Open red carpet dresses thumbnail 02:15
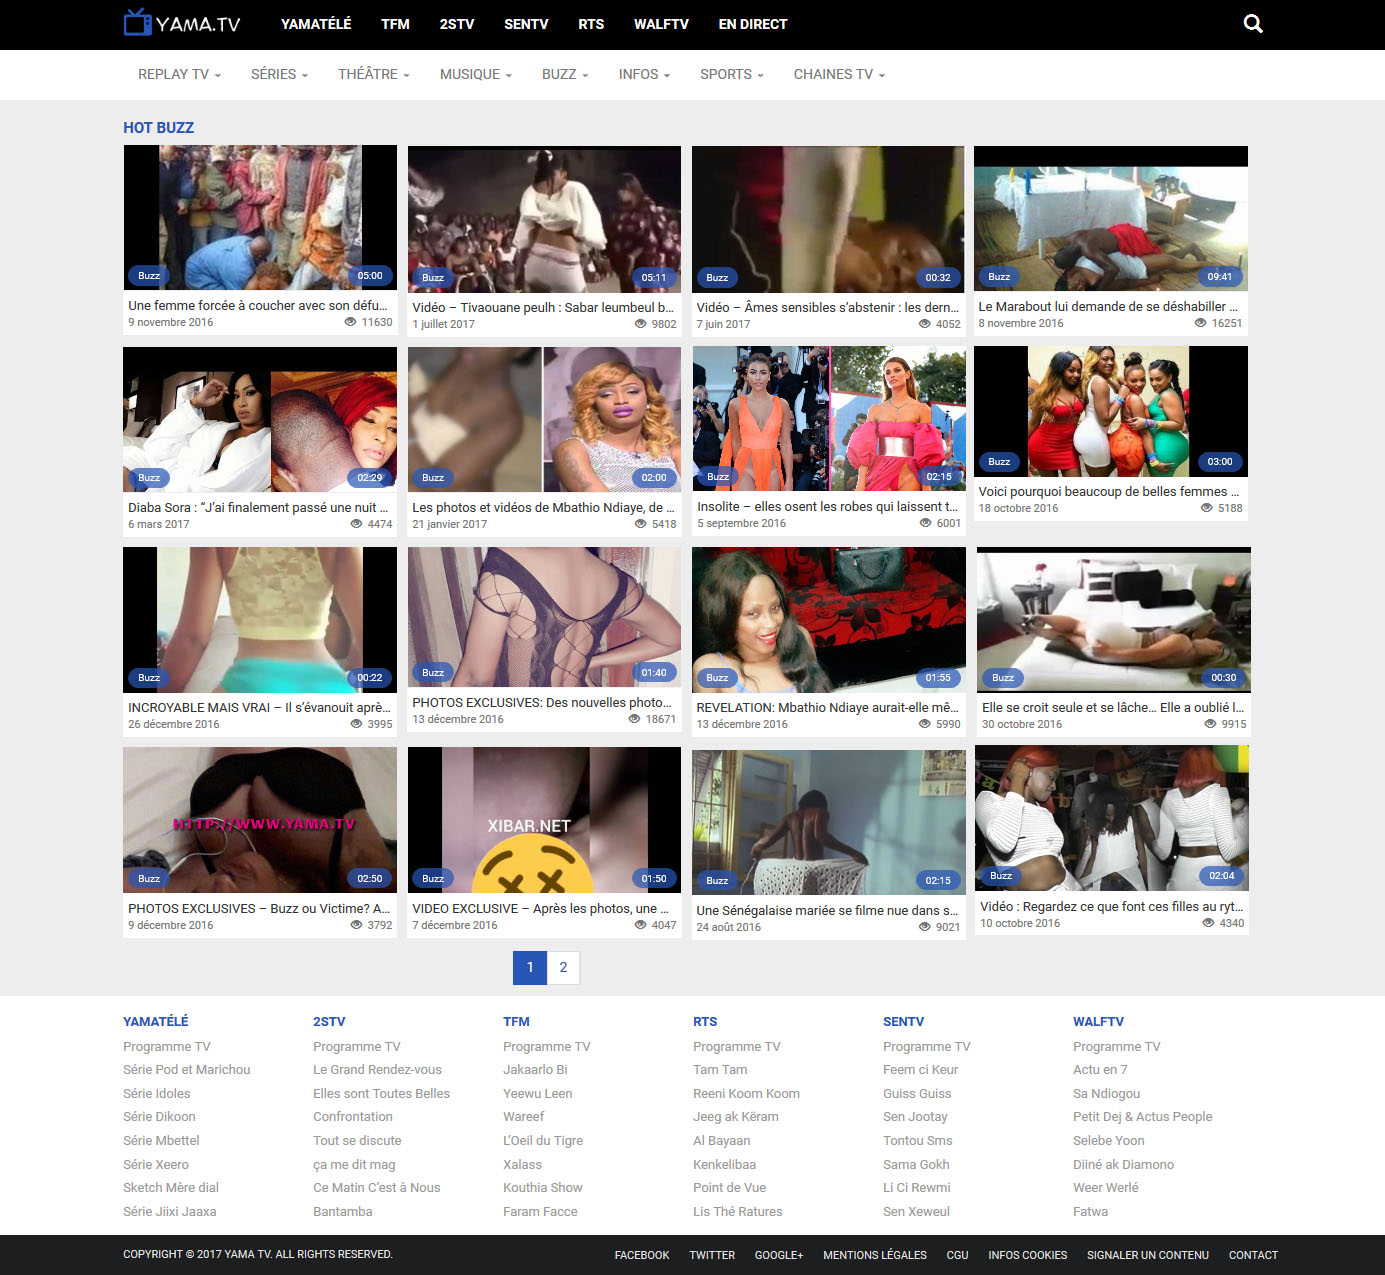 pos(829,418)
